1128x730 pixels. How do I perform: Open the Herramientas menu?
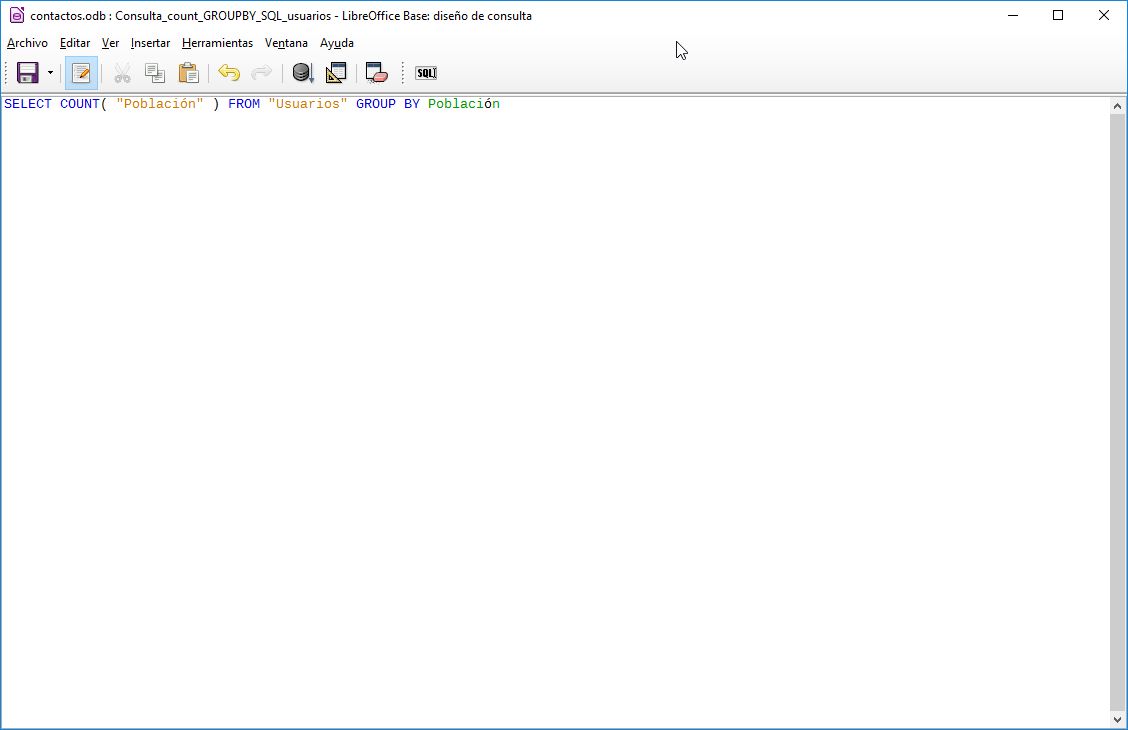point(217,43)
